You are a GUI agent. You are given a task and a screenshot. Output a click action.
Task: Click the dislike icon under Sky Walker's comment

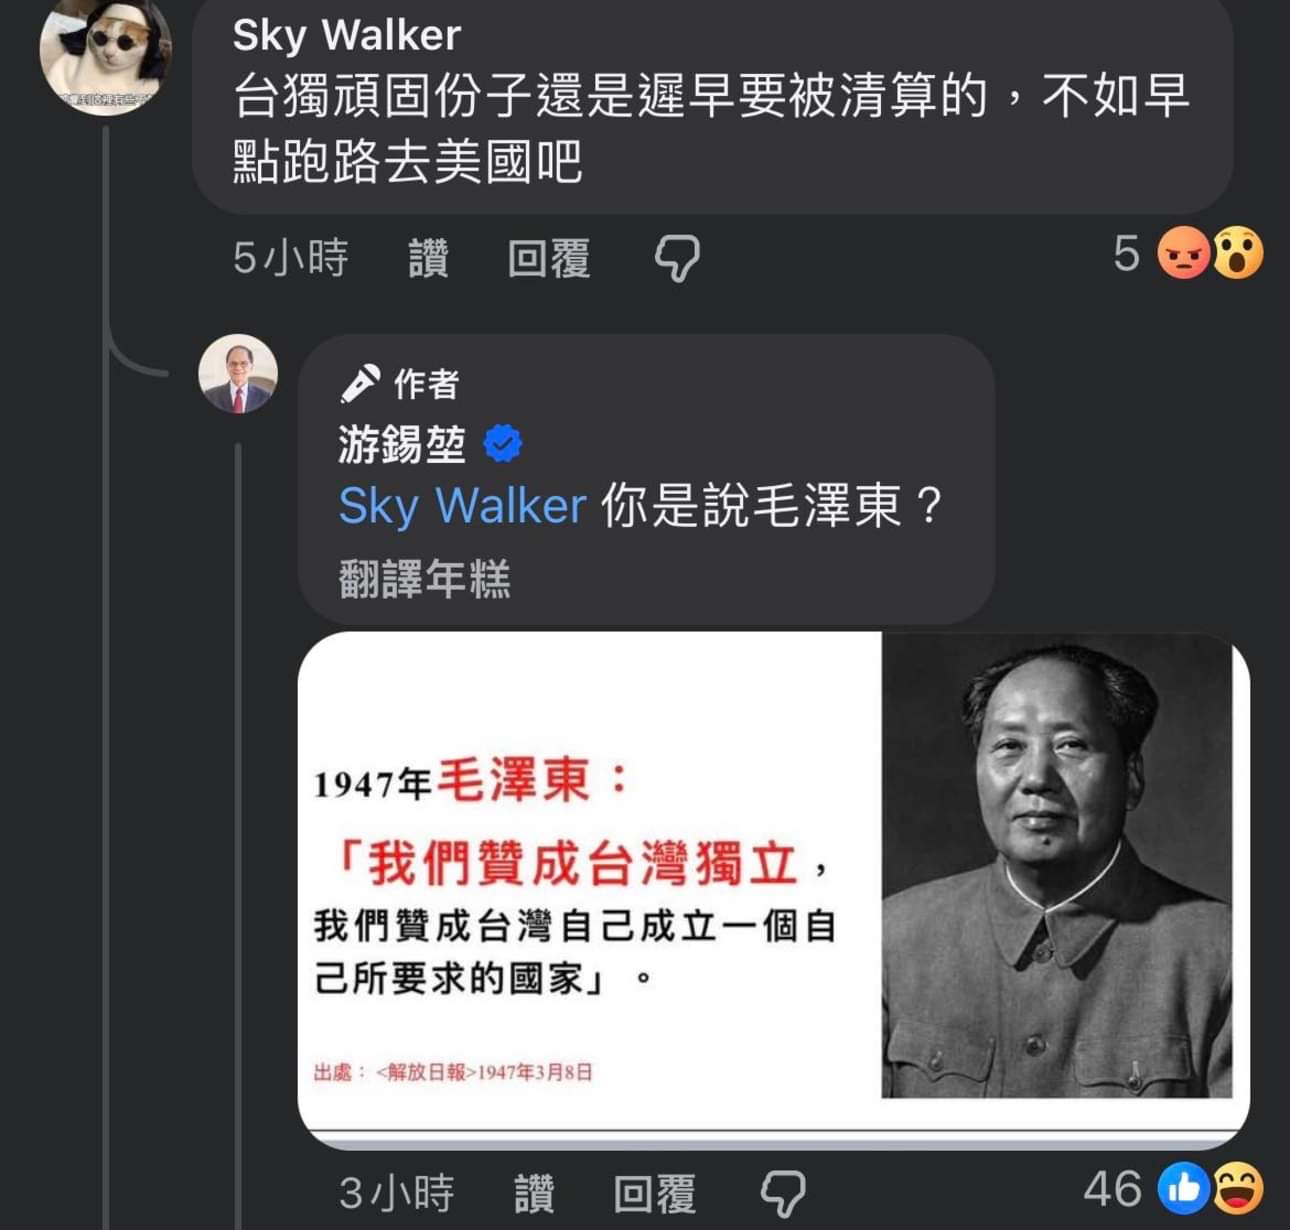pyautogui.click(x=677, y=259)
